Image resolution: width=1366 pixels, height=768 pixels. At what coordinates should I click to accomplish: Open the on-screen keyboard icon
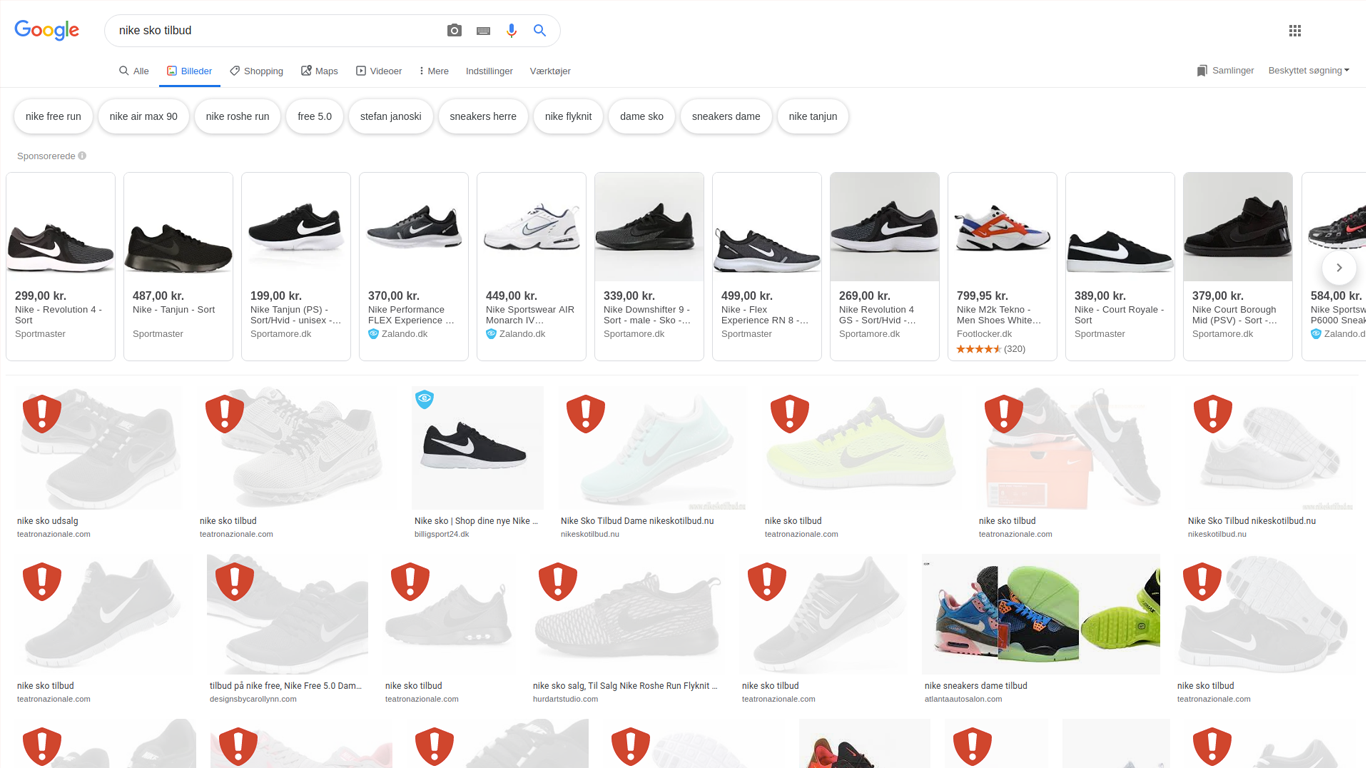tap(483, 31)
